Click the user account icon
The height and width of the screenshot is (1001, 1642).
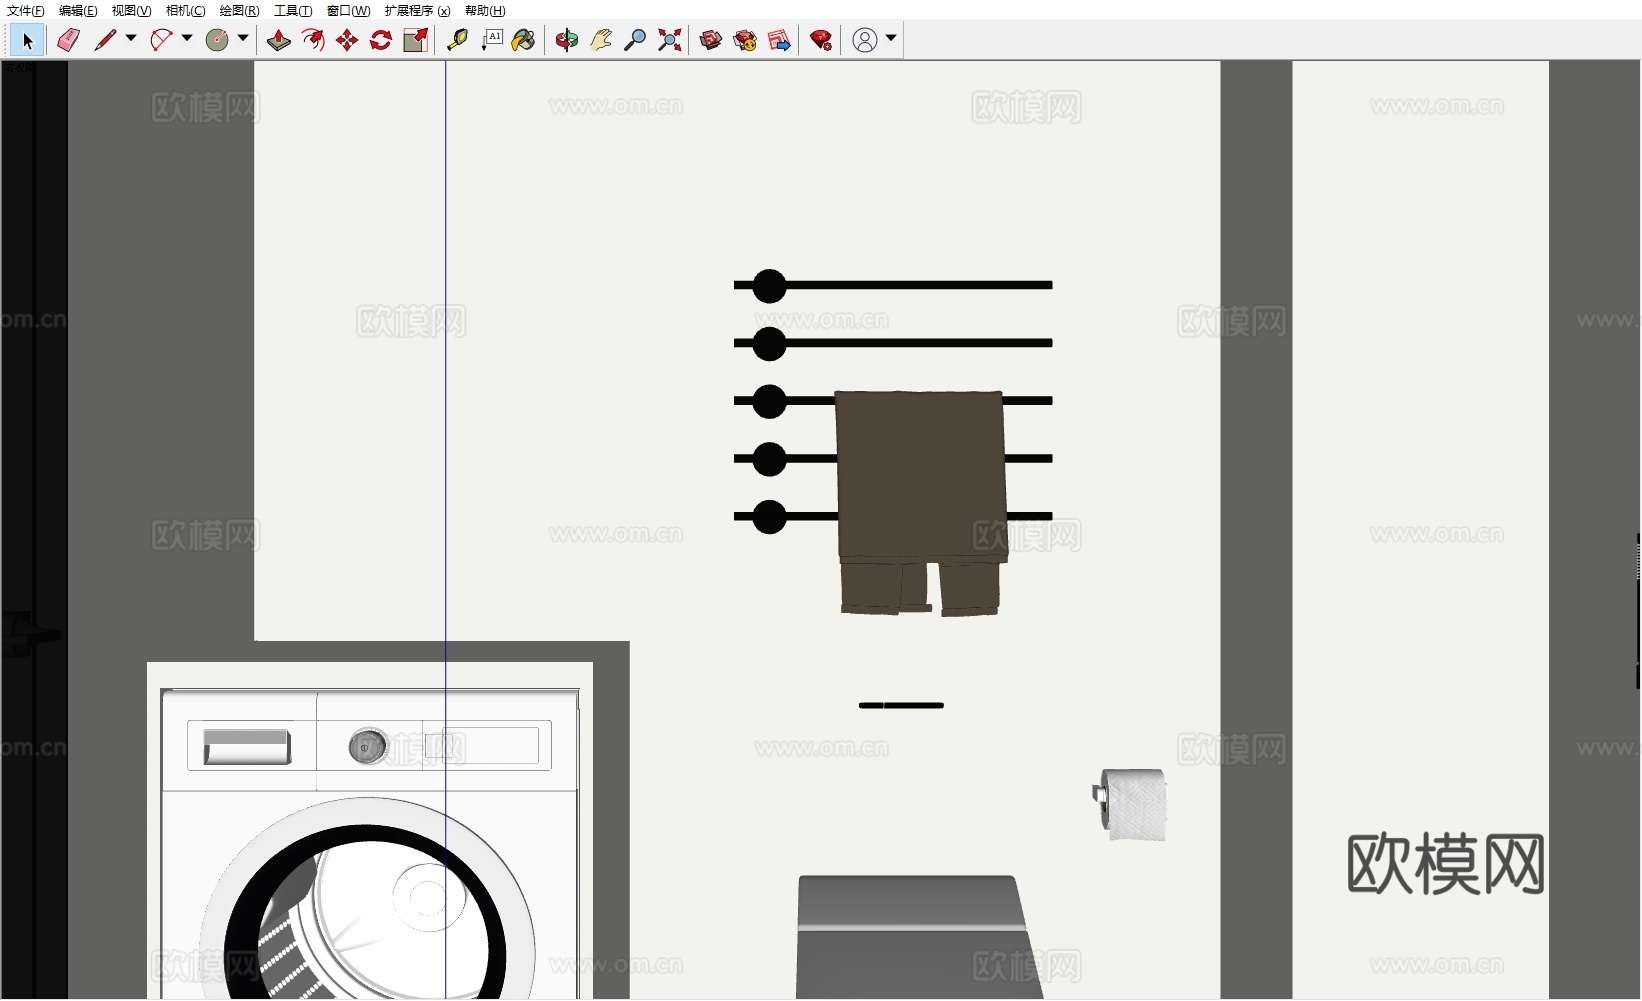click(x=865, y=40)
